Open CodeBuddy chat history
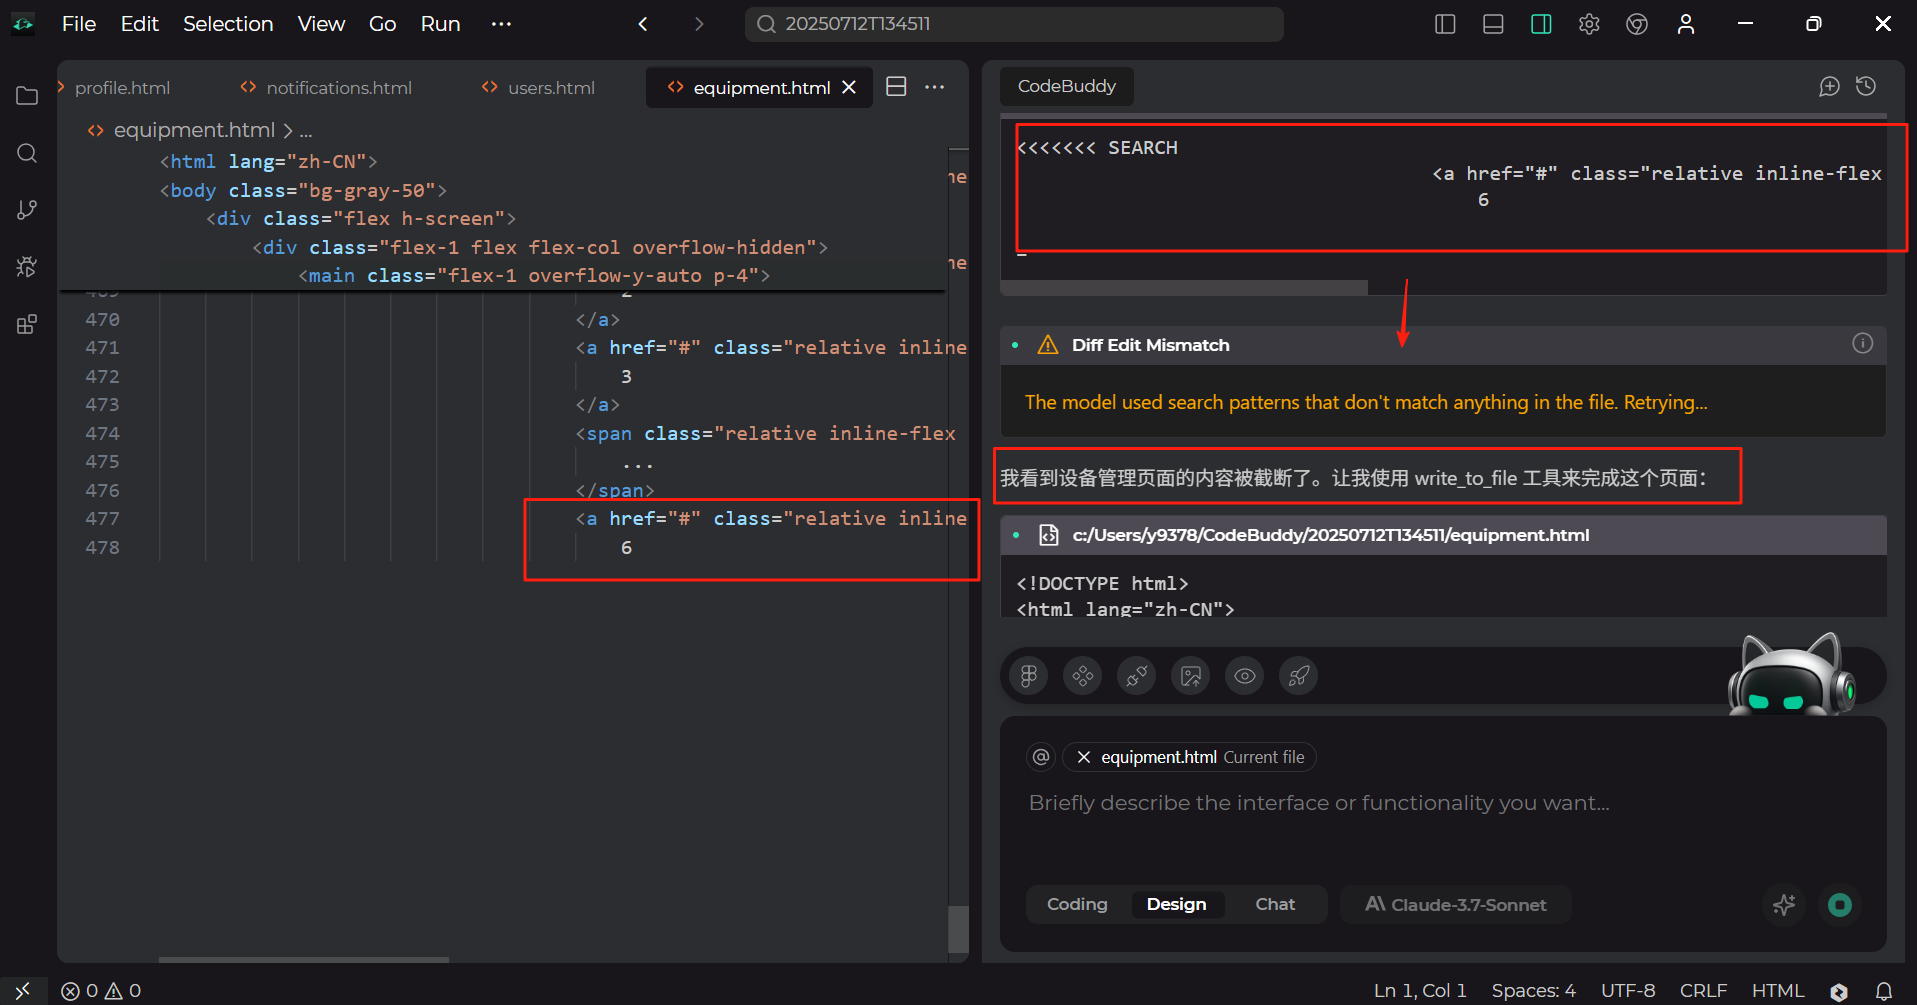Screen dimensions: 1917x1005 1866,86
